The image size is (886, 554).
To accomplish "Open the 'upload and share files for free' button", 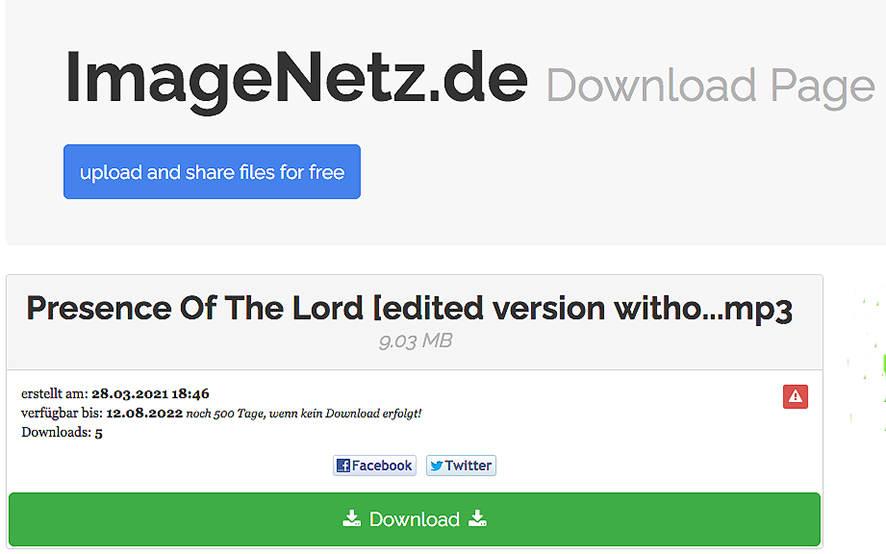I will (212, 171).
